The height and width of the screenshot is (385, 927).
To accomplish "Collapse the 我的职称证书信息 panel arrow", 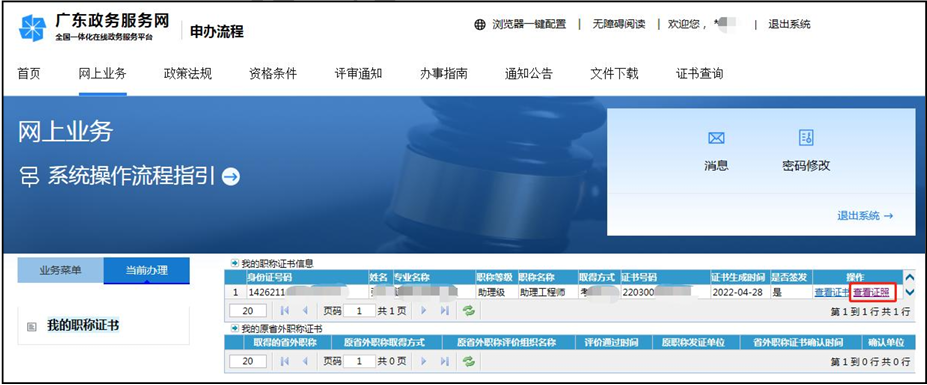I will point(235,264).
